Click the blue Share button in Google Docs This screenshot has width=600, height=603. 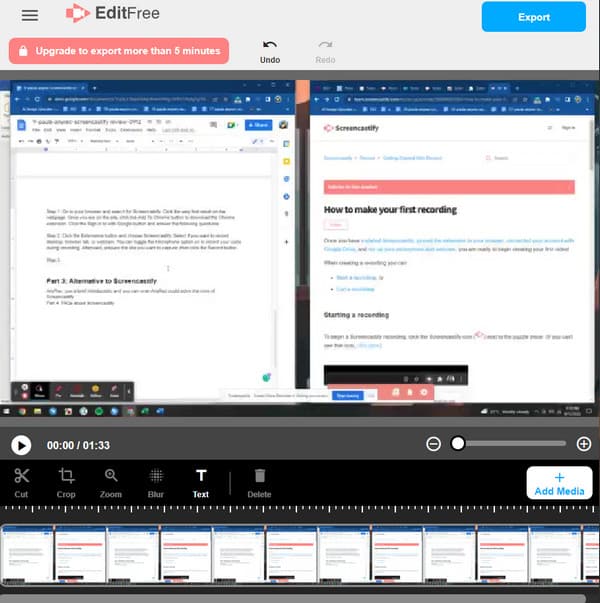258,125
